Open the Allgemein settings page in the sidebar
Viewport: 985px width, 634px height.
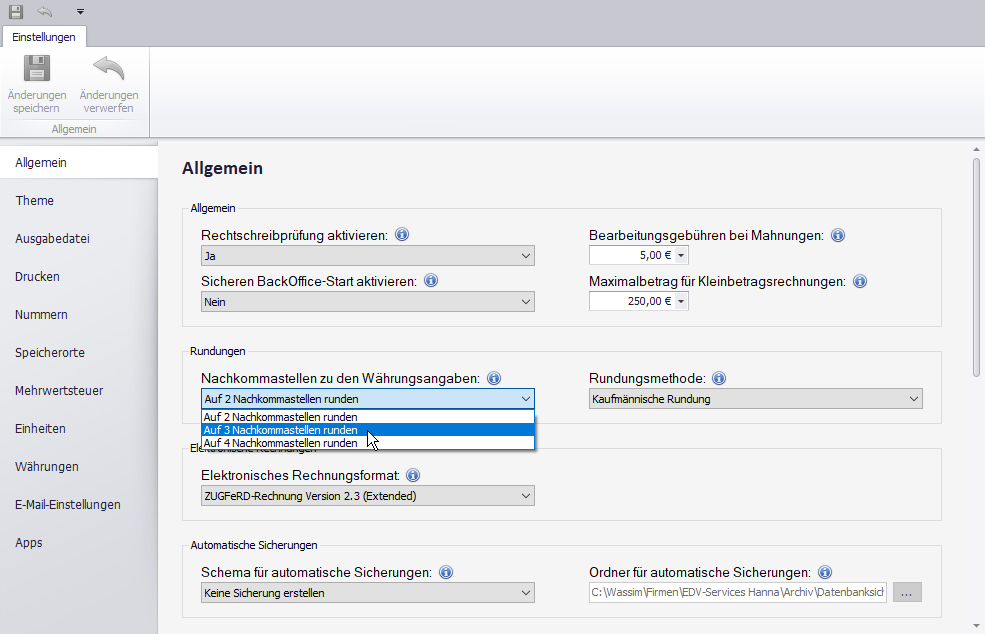coord(79,163)
